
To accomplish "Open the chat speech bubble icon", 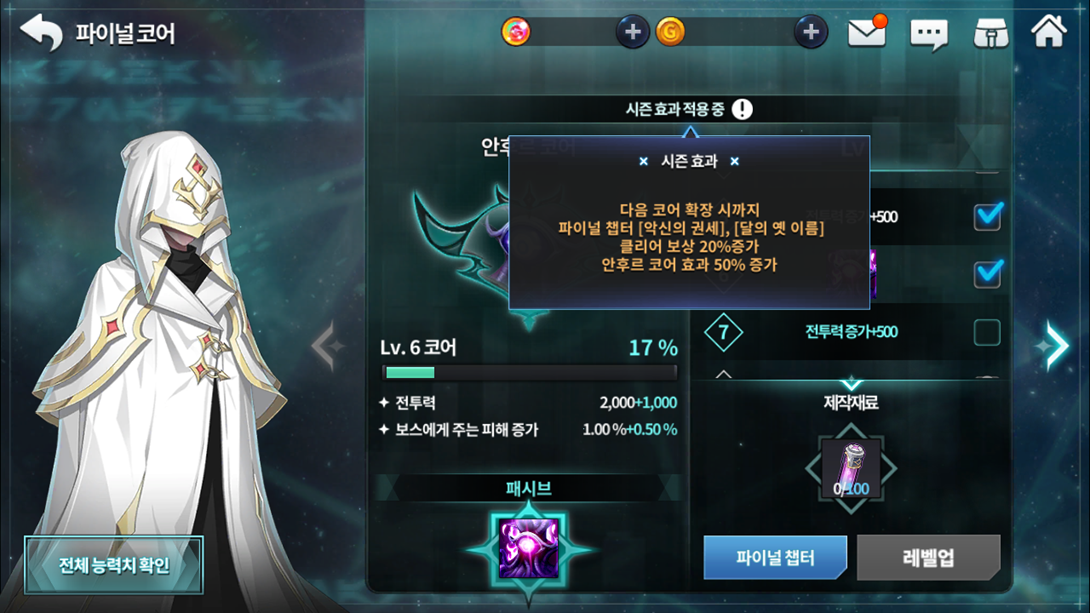I will [x=929, y=33].
